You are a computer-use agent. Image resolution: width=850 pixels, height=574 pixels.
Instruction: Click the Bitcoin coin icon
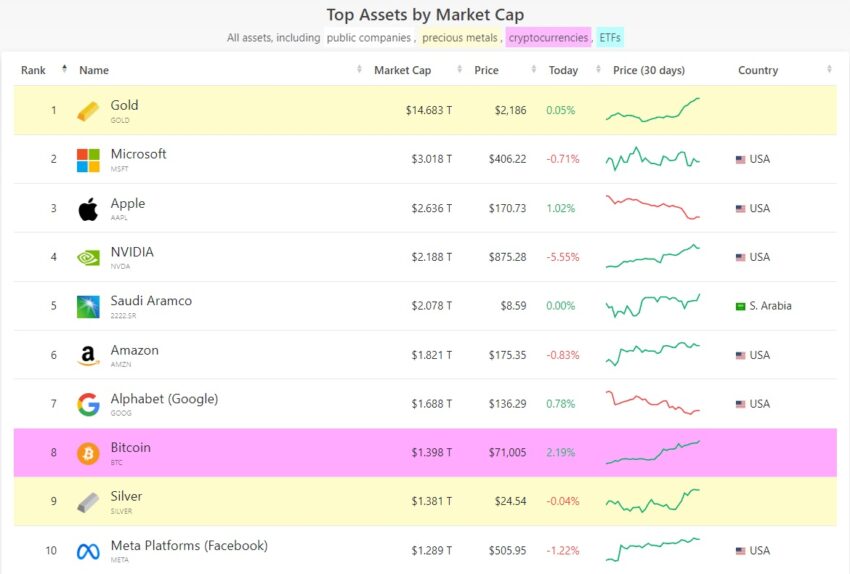(x=88, y=453)
